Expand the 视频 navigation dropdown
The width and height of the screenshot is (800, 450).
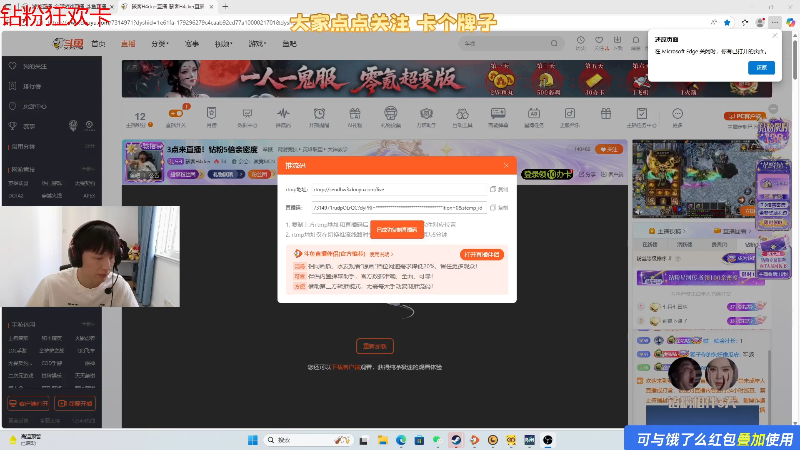pos(223,44)
